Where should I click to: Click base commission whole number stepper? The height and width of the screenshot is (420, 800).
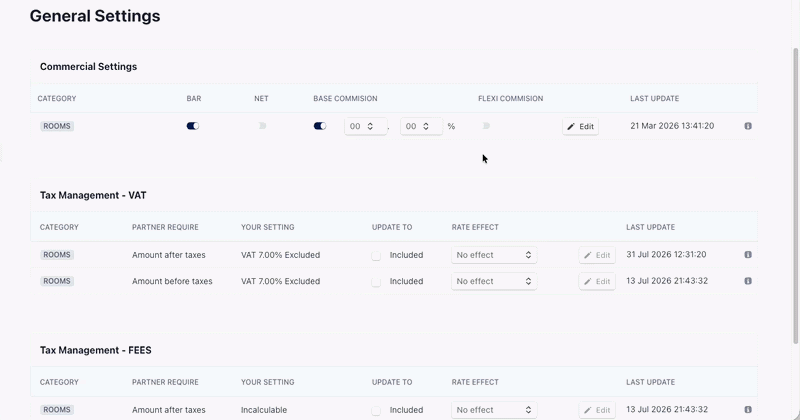(365, 126)
